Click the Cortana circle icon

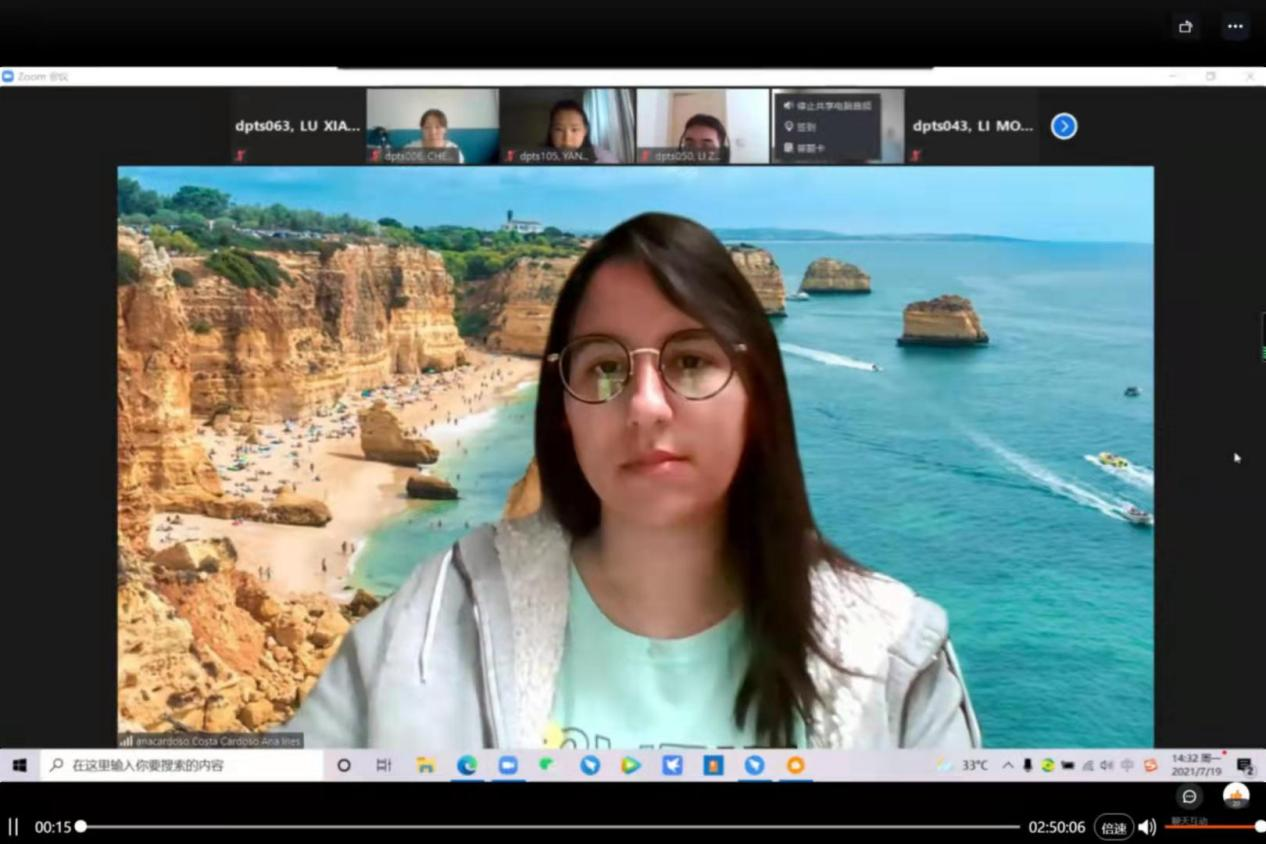pos(344,765)
